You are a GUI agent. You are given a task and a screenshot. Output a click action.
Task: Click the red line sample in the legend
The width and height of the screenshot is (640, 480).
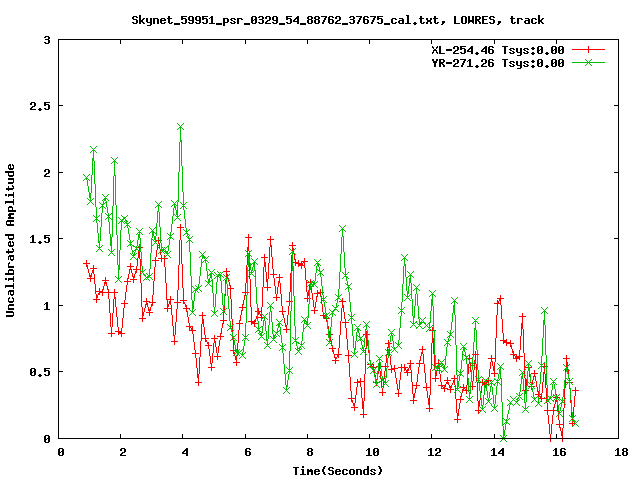click(588, 50)
